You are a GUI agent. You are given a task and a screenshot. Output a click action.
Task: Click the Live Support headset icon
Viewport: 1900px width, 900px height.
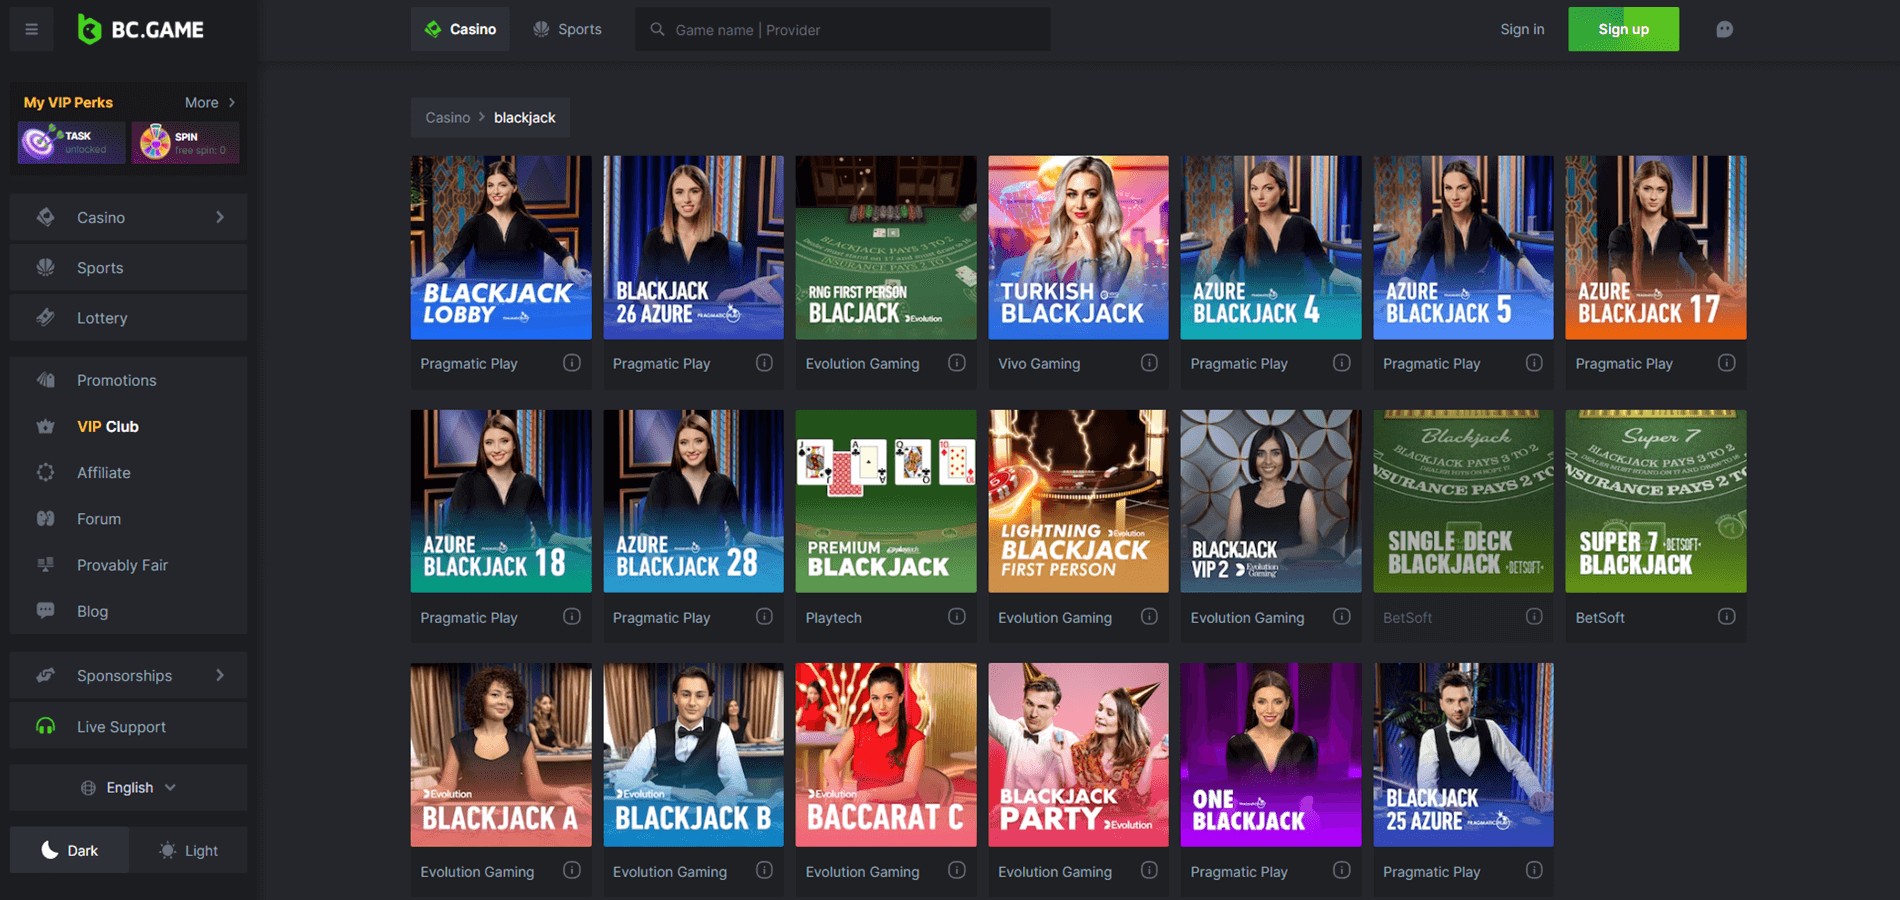pos(46,726)
